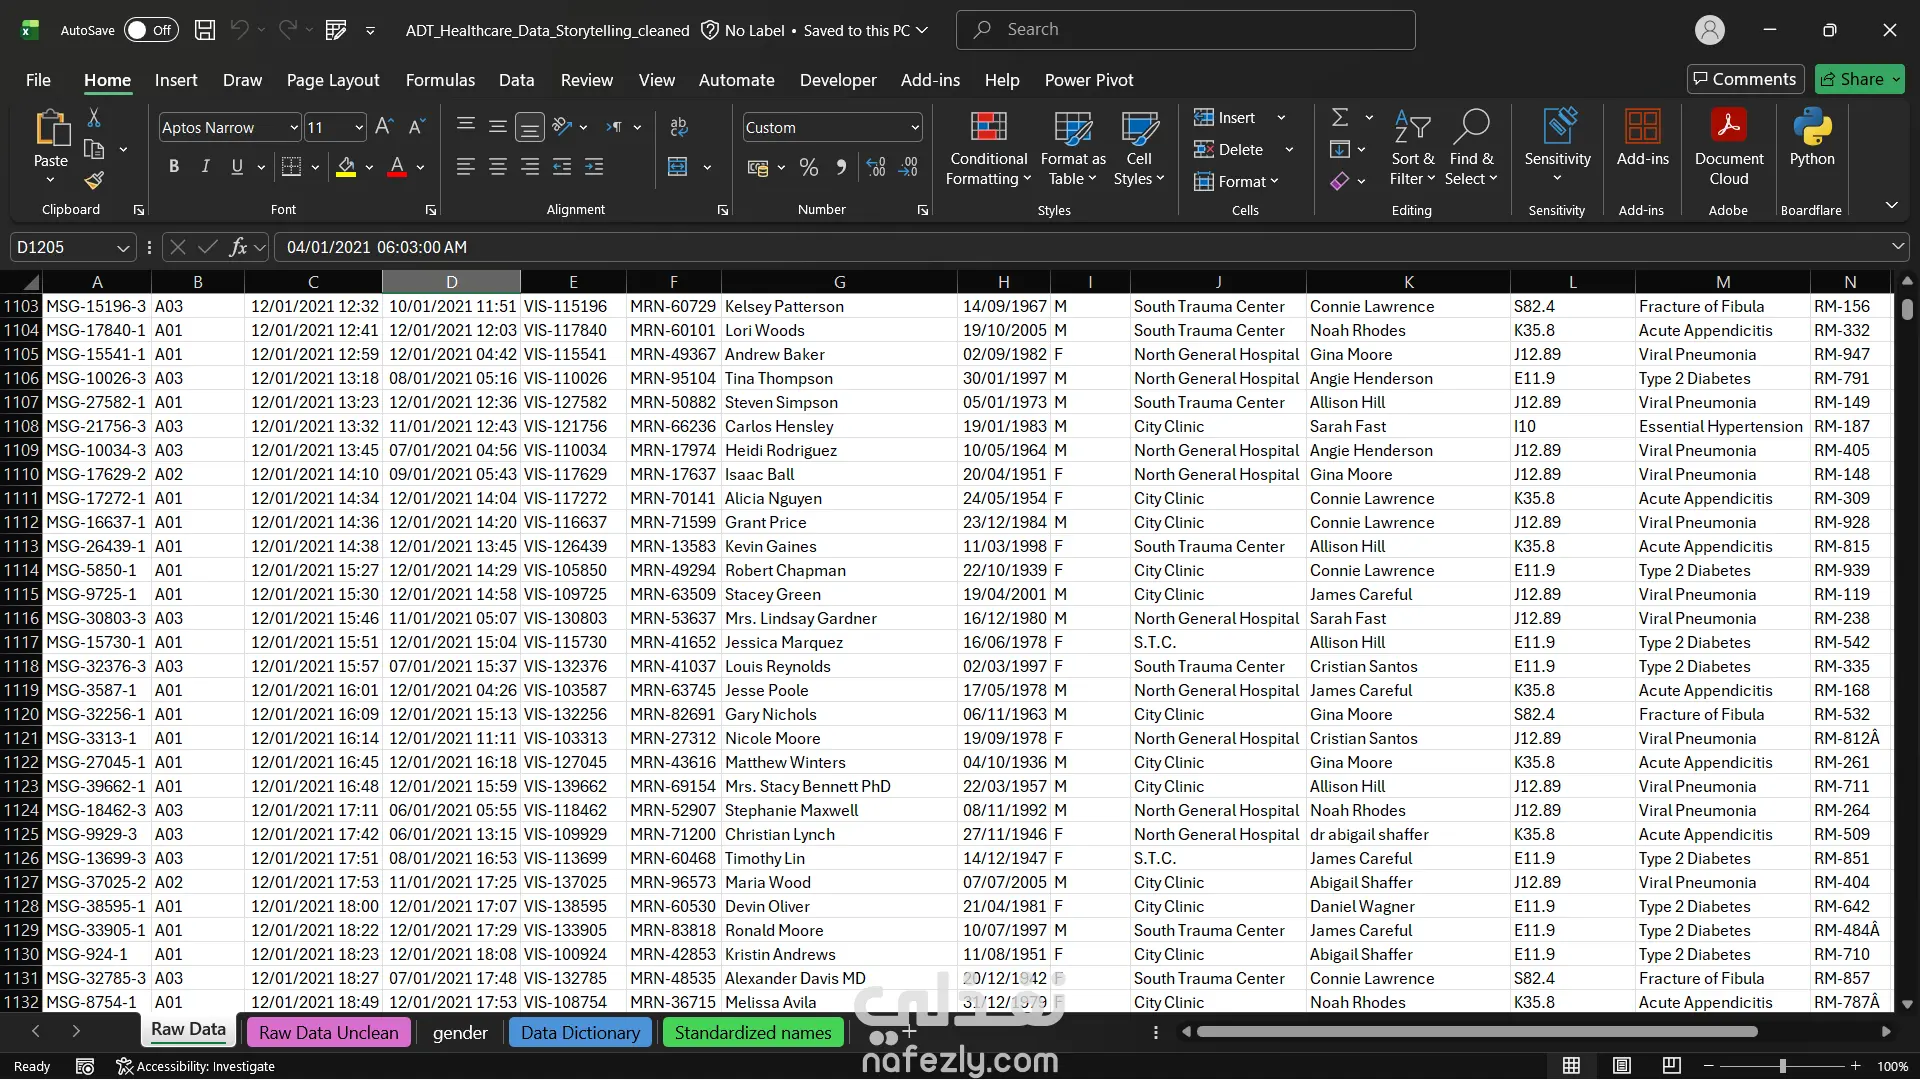Toggle the AutoSave switch

tap(151, 30)
